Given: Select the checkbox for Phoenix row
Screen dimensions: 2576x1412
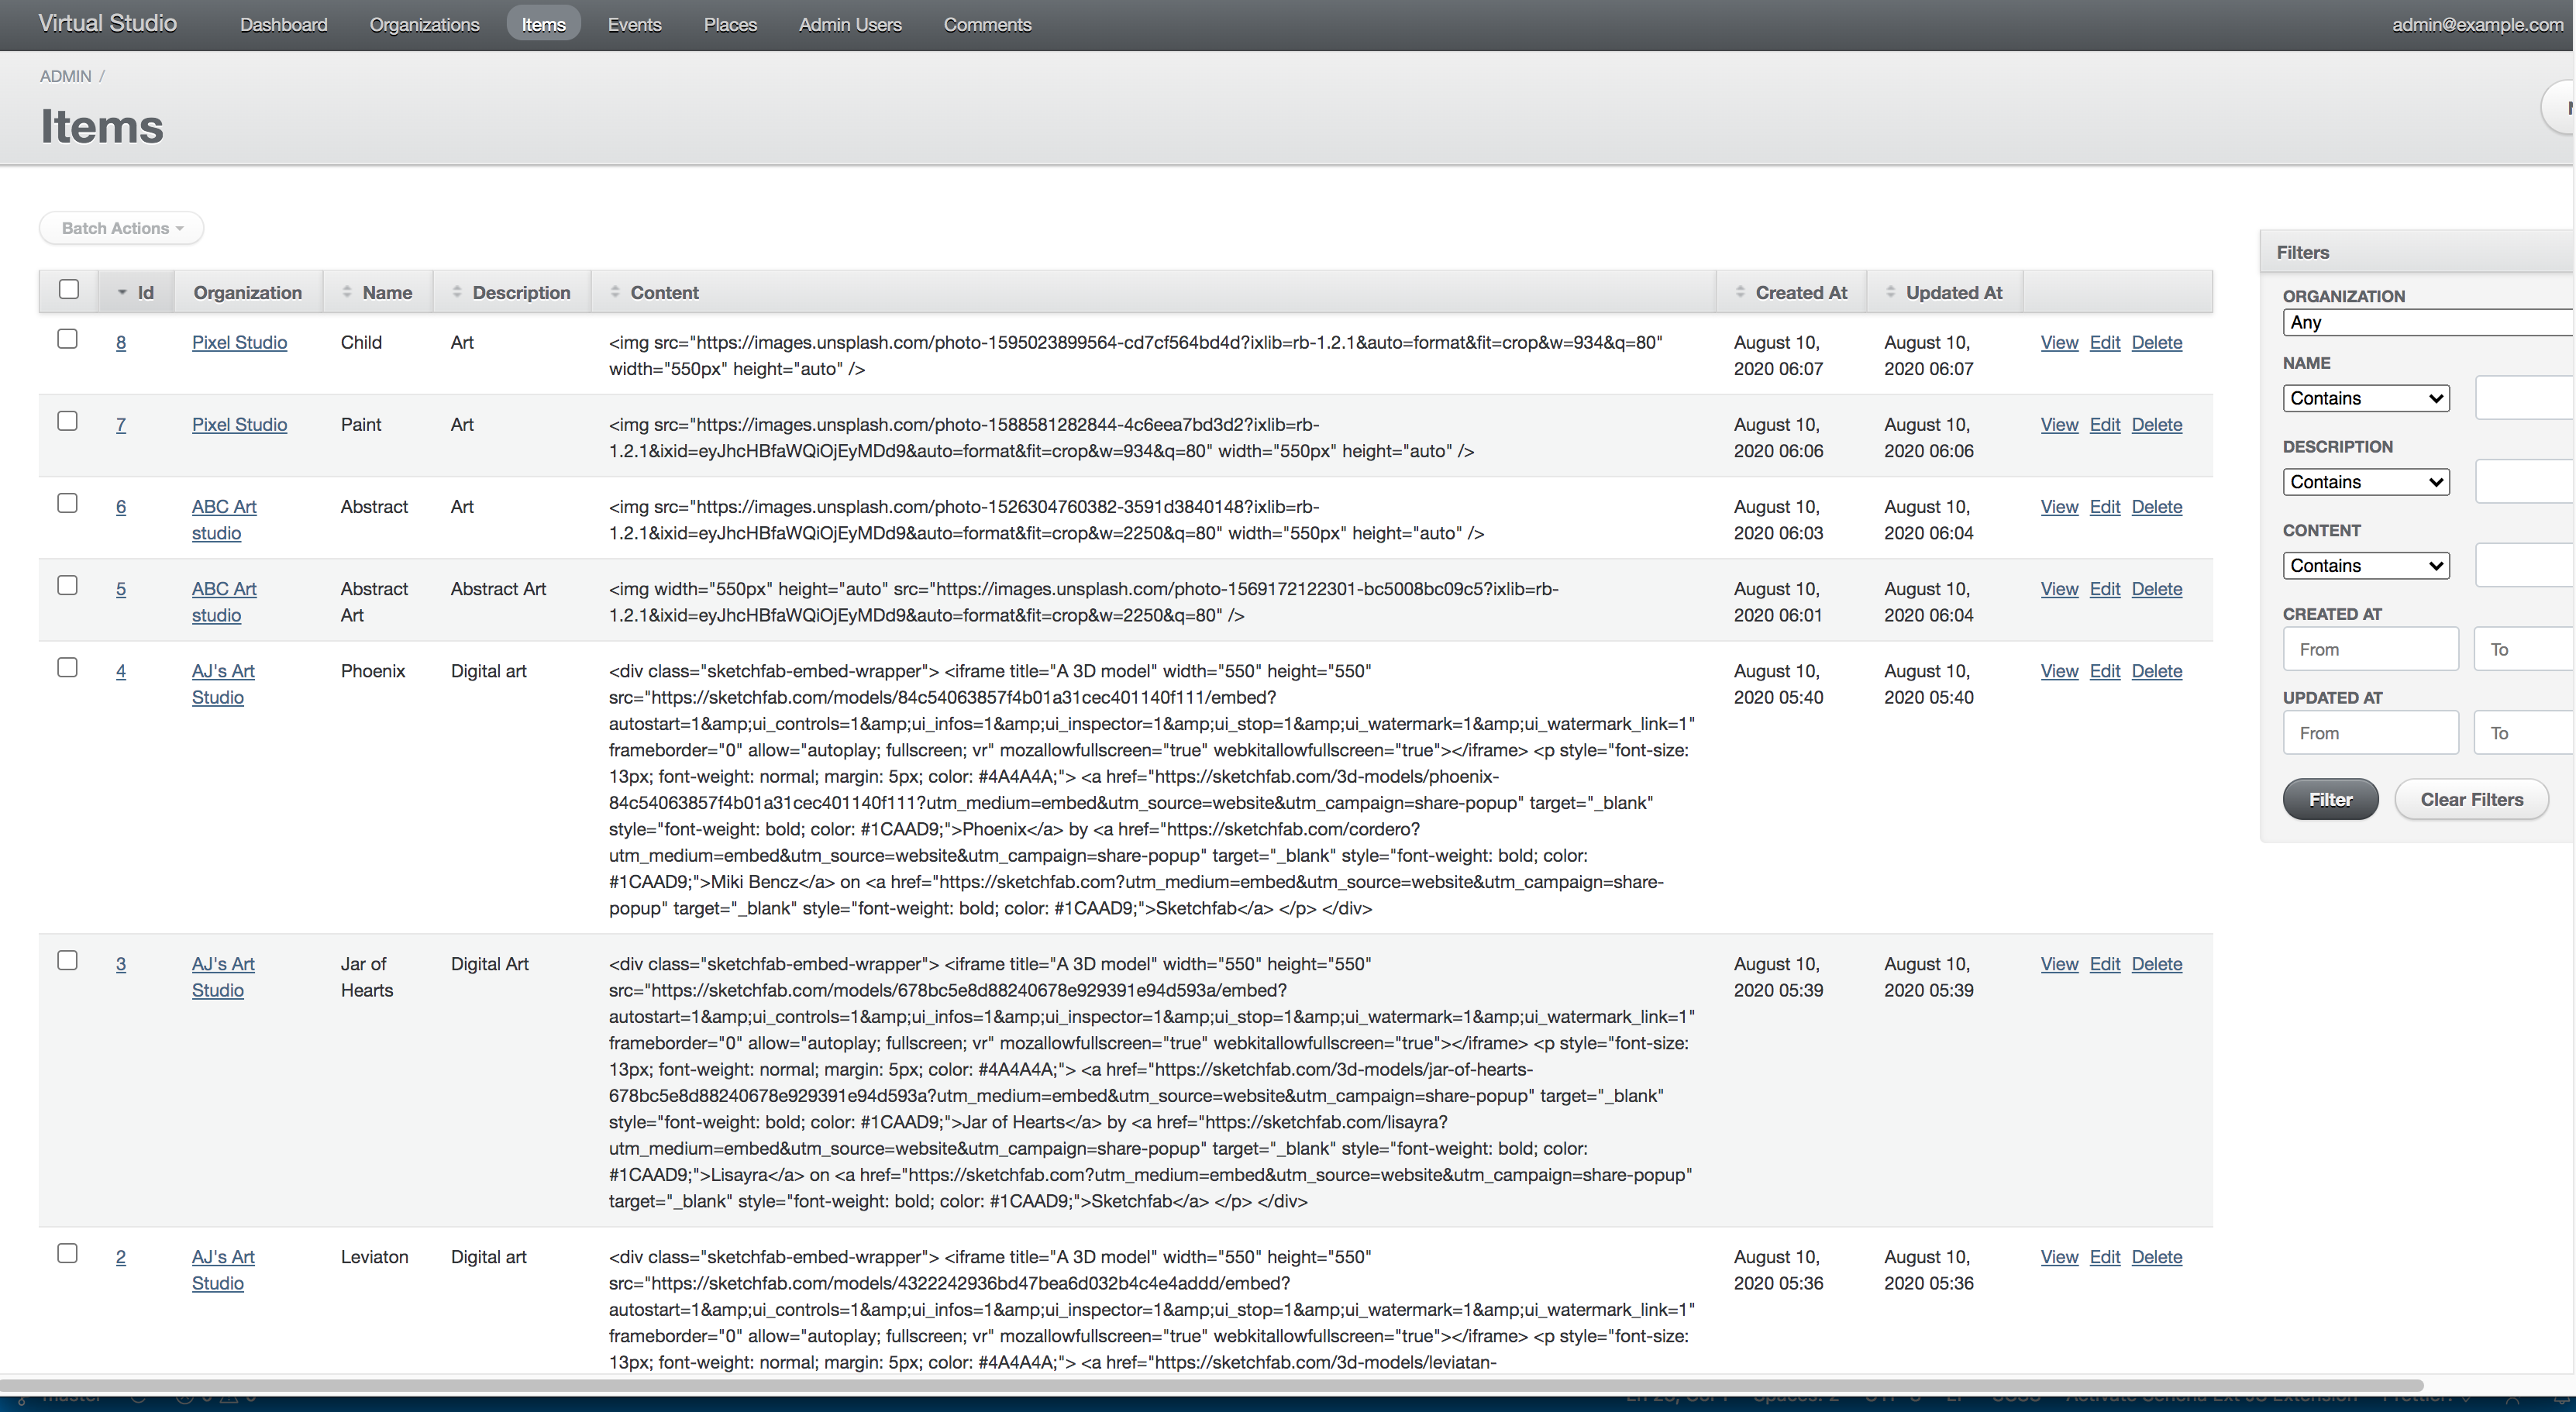Looking at the screenshot, I should click(x=67, y=668).
